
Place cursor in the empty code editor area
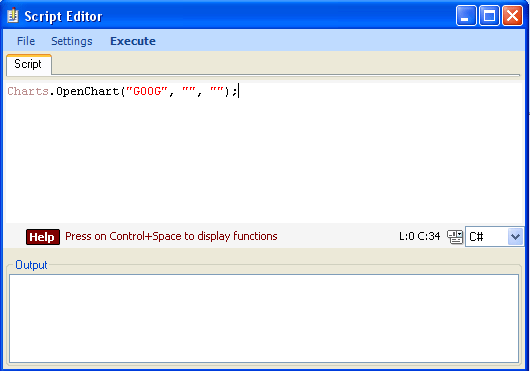click(x=264, y=159)
